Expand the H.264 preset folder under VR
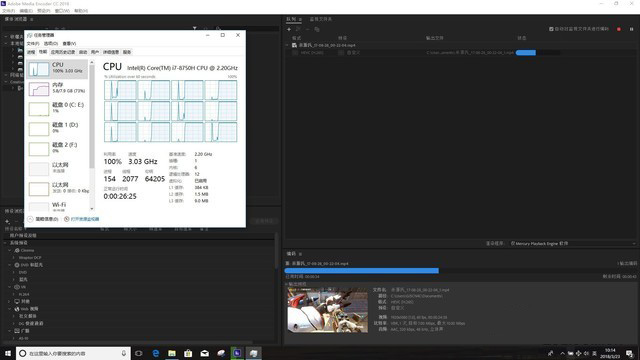 (13, 294)
